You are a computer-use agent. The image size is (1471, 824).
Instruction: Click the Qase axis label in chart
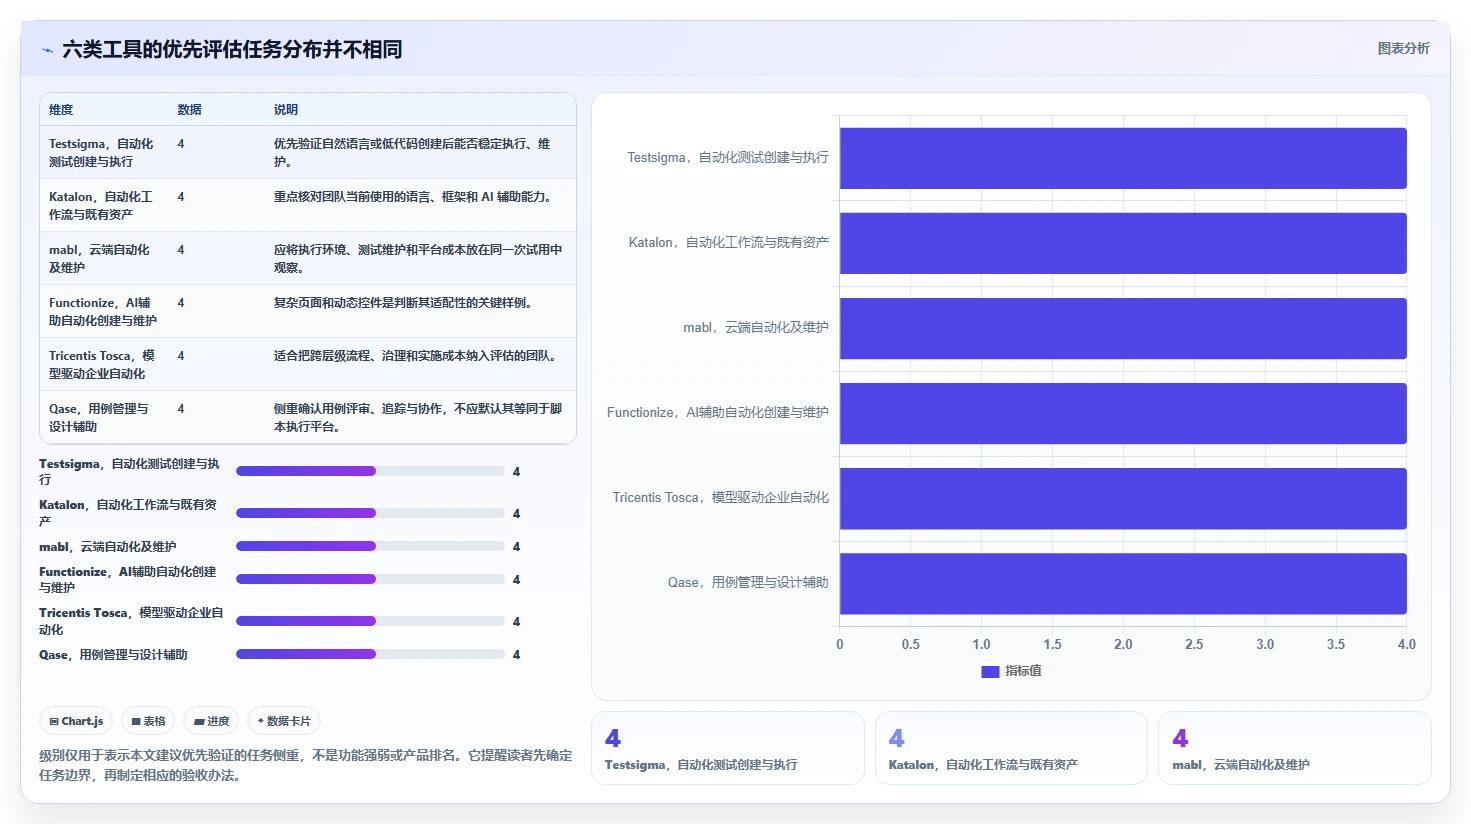click(748, 583)
